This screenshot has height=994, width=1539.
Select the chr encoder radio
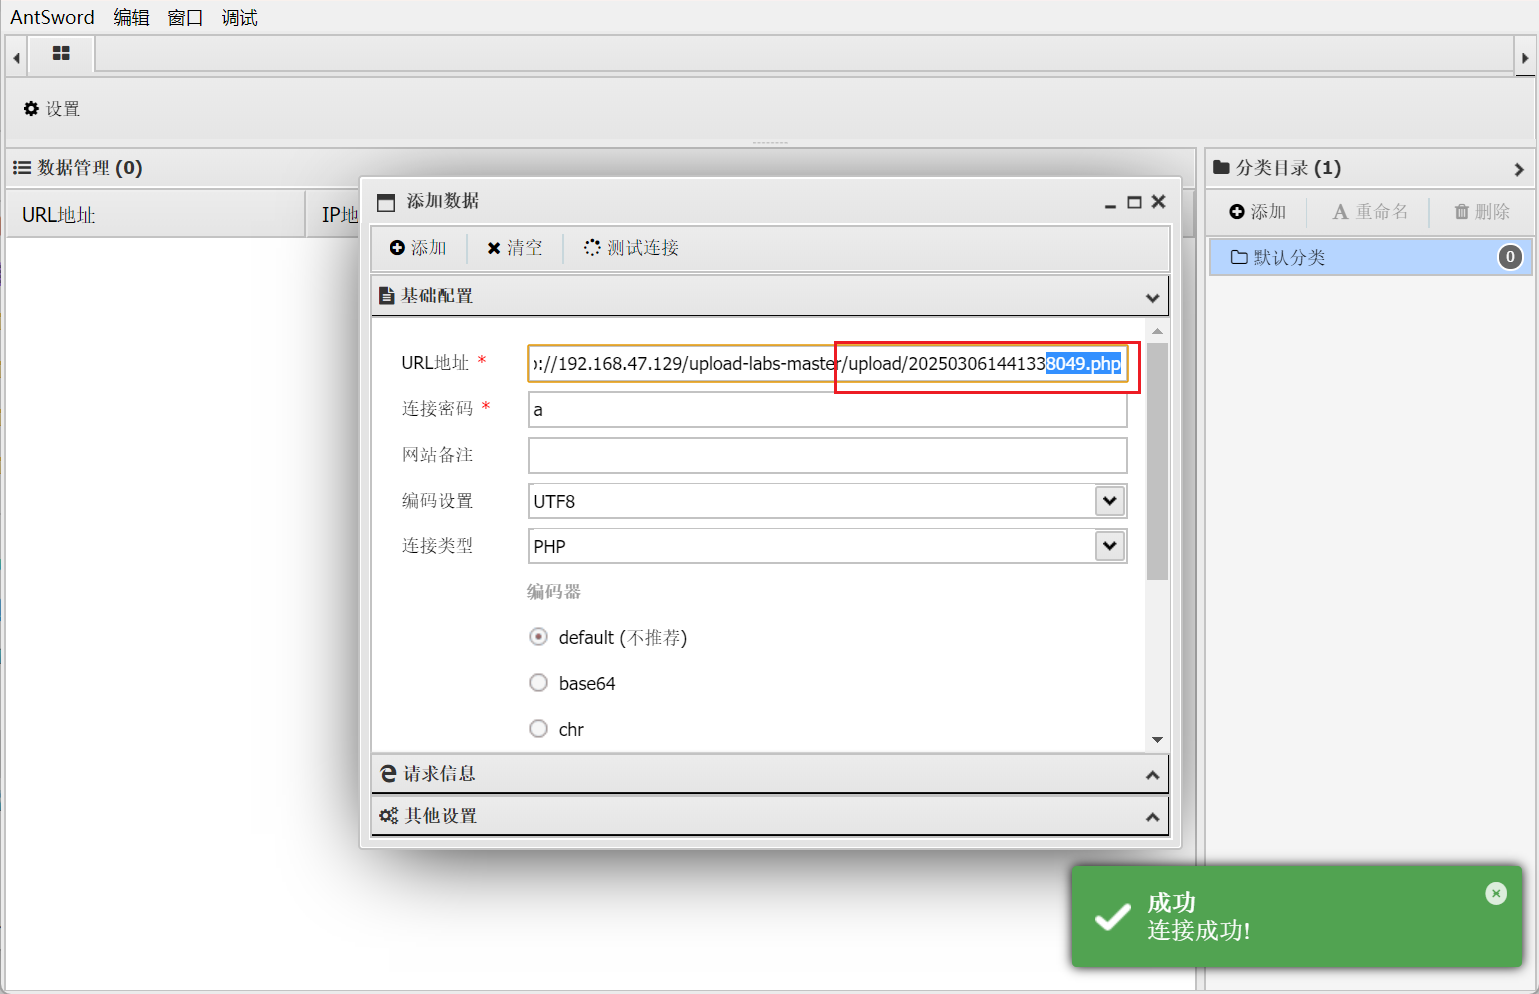(x=538, y=729)
